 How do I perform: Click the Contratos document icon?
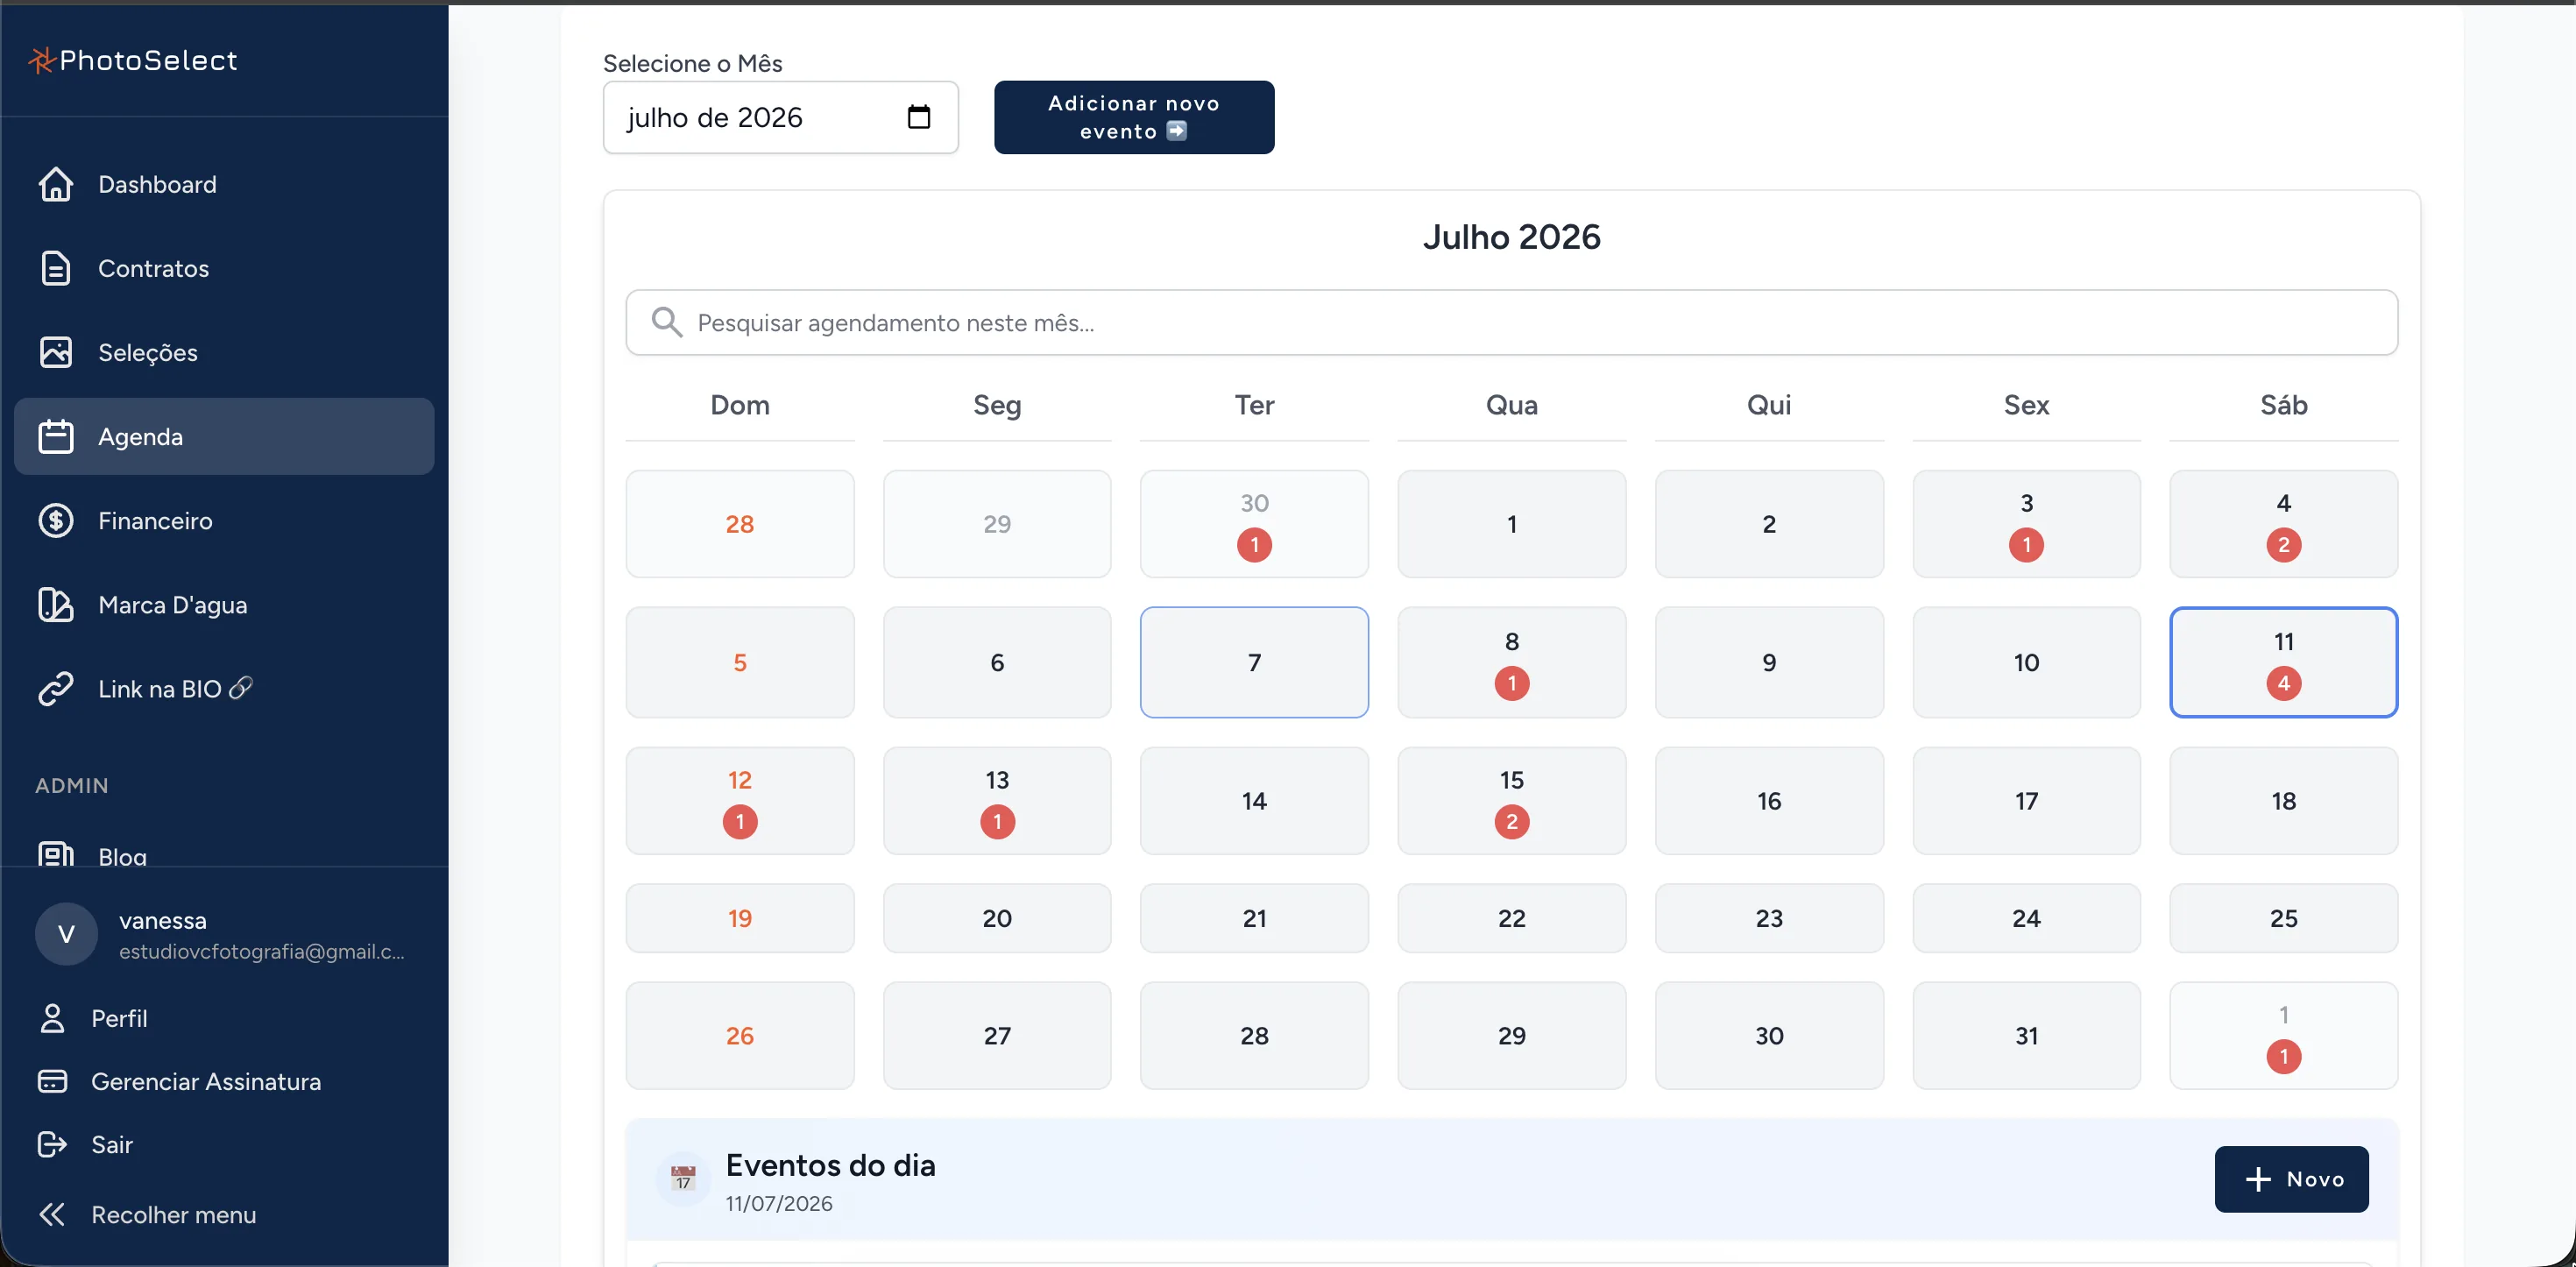(x=56, y=268)
